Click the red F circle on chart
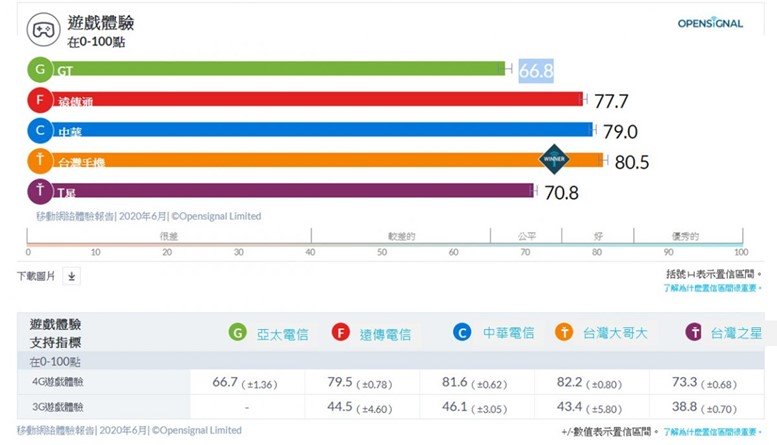 click(x=40, y=100)
